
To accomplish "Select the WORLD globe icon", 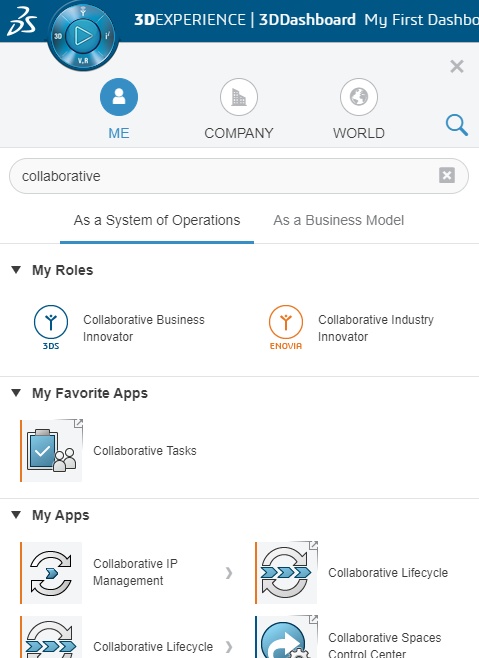I will pos(359,97).
